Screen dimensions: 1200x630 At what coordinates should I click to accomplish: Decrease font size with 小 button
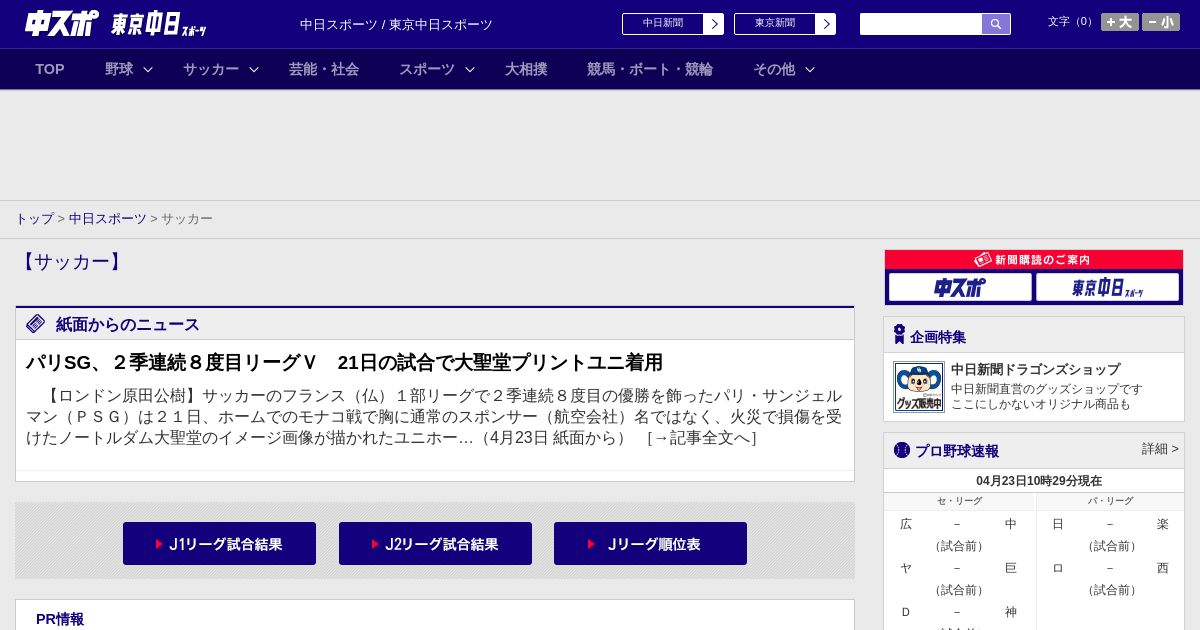point(1161,22)
